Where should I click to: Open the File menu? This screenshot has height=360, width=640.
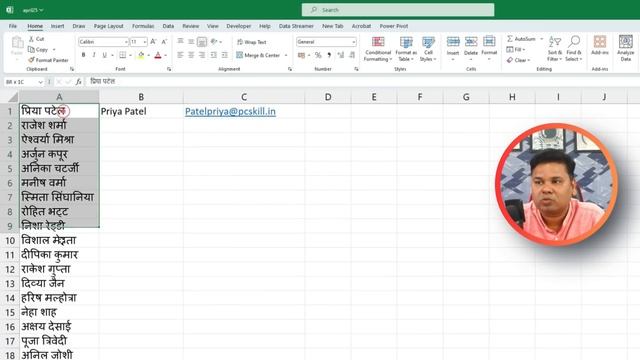13,26
